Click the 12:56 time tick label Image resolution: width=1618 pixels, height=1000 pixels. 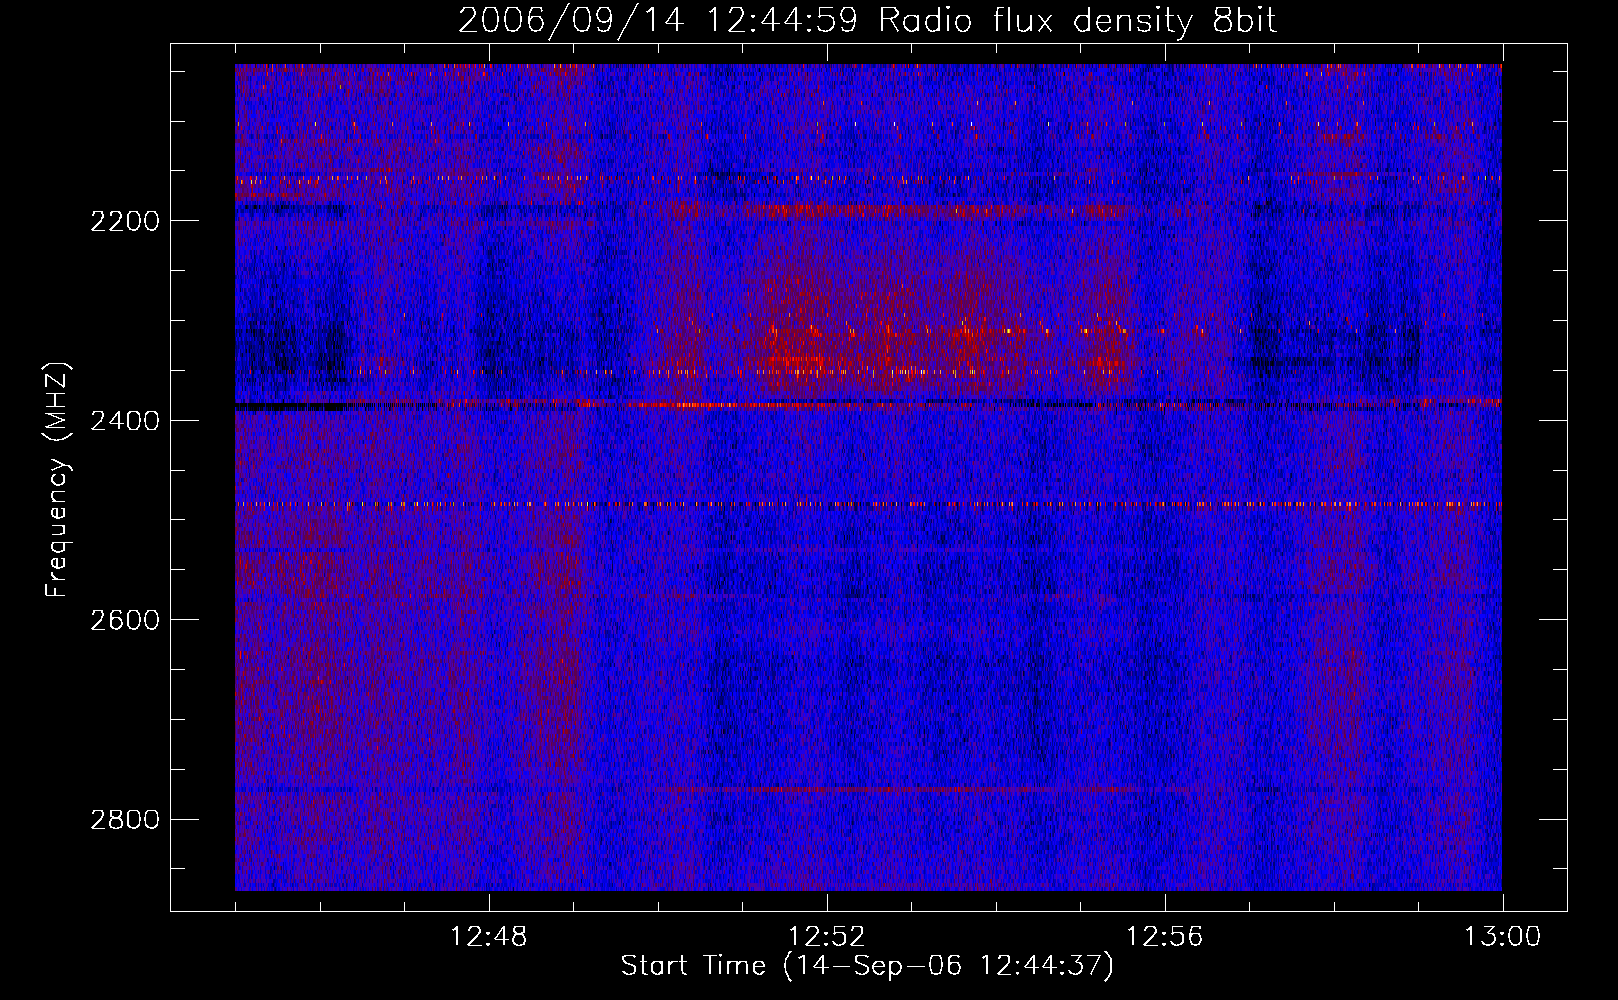[x=1165, y=937]
